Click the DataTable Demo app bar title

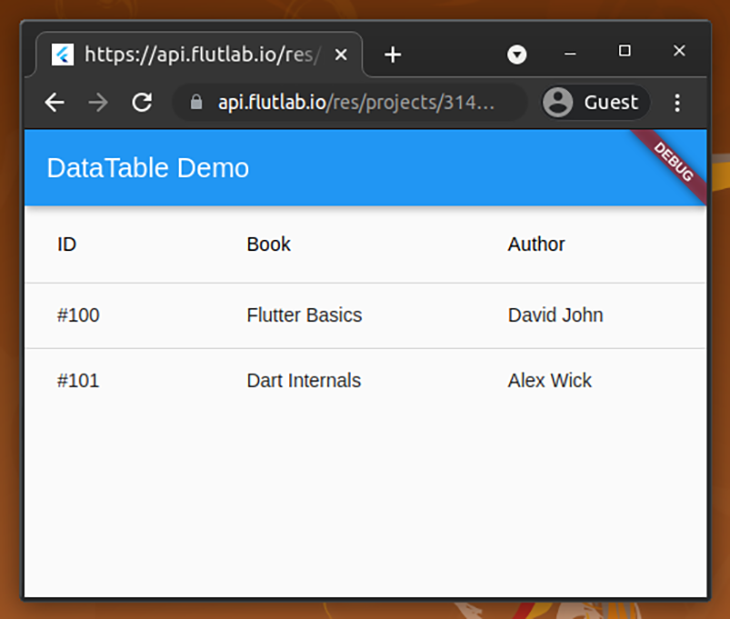click(148, 168)
